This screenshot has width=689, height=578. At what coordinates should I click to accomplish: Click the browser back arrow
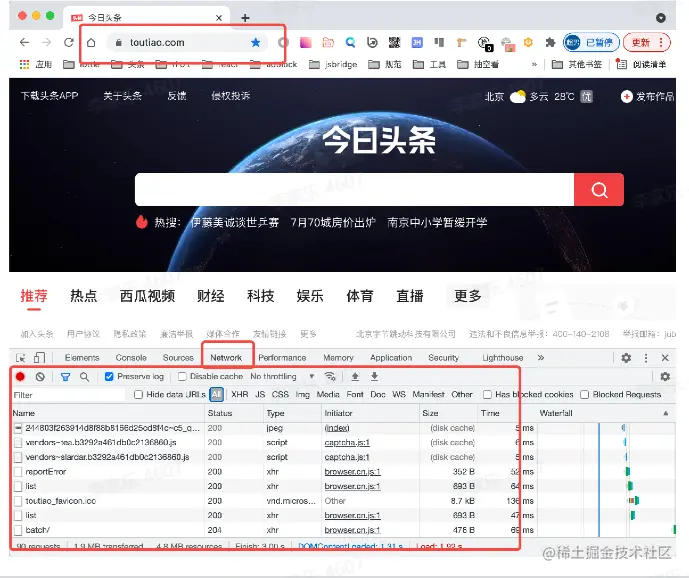(x=24, y=42)
